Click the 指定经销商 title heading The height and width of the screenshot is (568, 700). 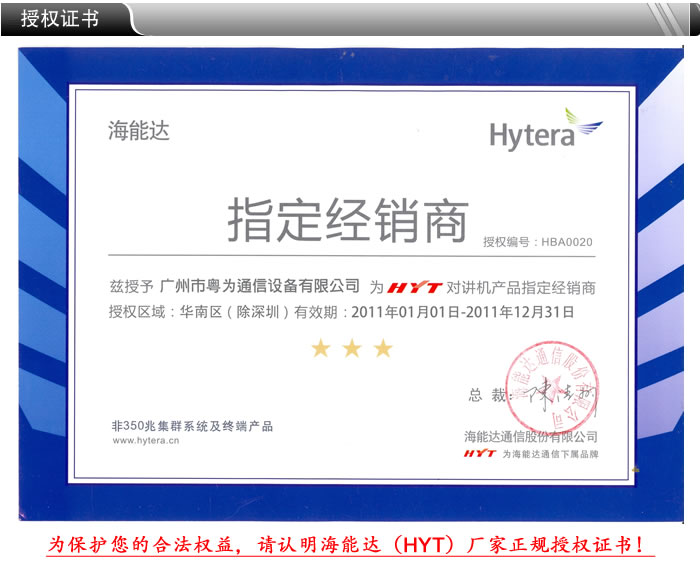347,220
